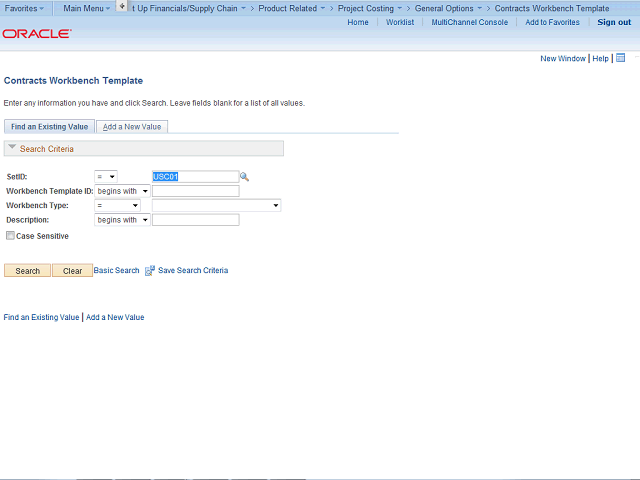Click the personalize page icon beside Help
This screenshot has height=480, width=640.
(x=620, y=58)
